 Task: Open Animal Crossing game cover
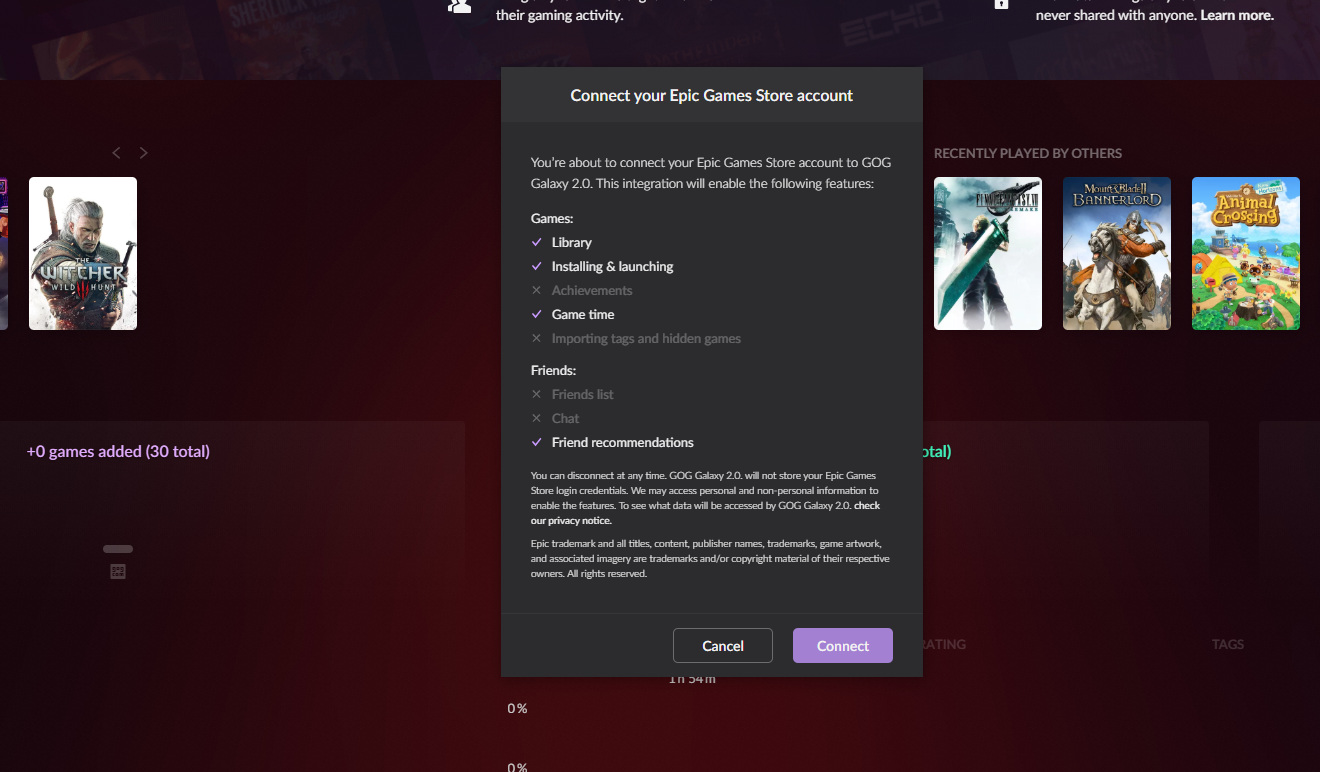pyautogui.click(x=1245, y=254)
